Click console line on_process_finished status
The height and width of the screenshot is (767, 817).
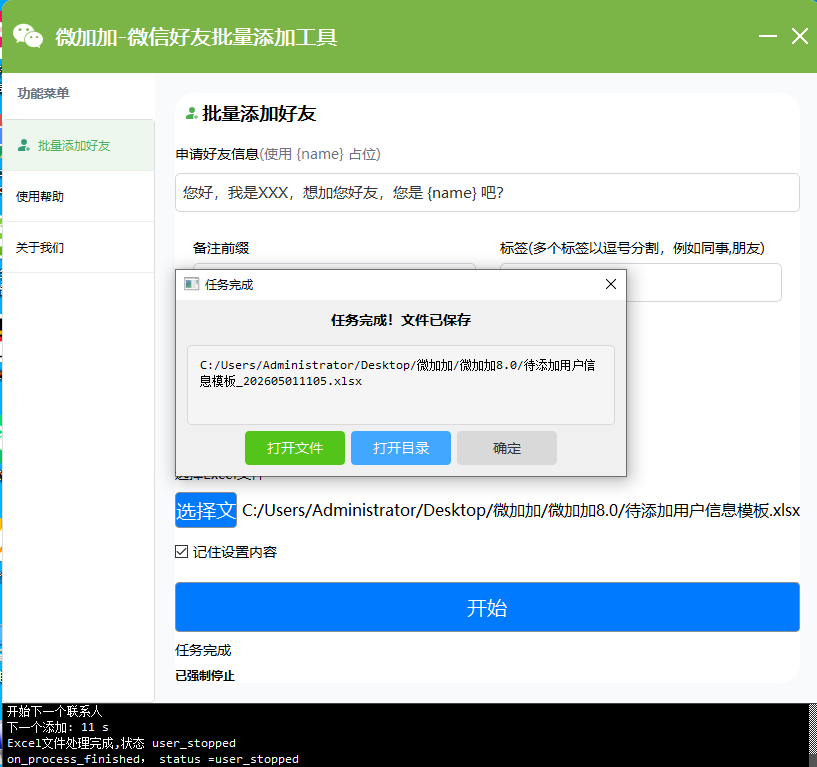pyautogui.click(x=153, y=759)
